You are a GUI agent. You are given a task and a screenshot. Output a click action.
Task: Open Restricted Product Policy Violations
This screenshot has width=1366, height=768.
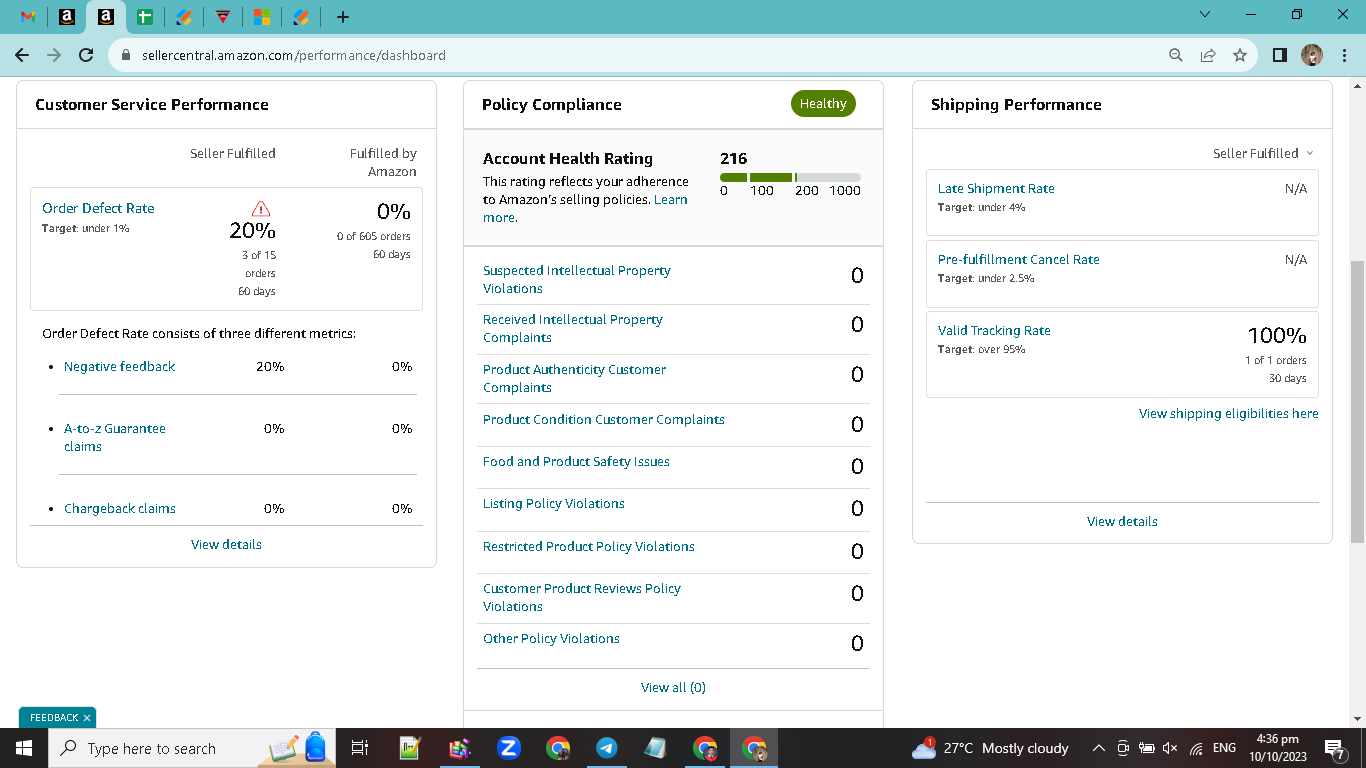[589, 546]
